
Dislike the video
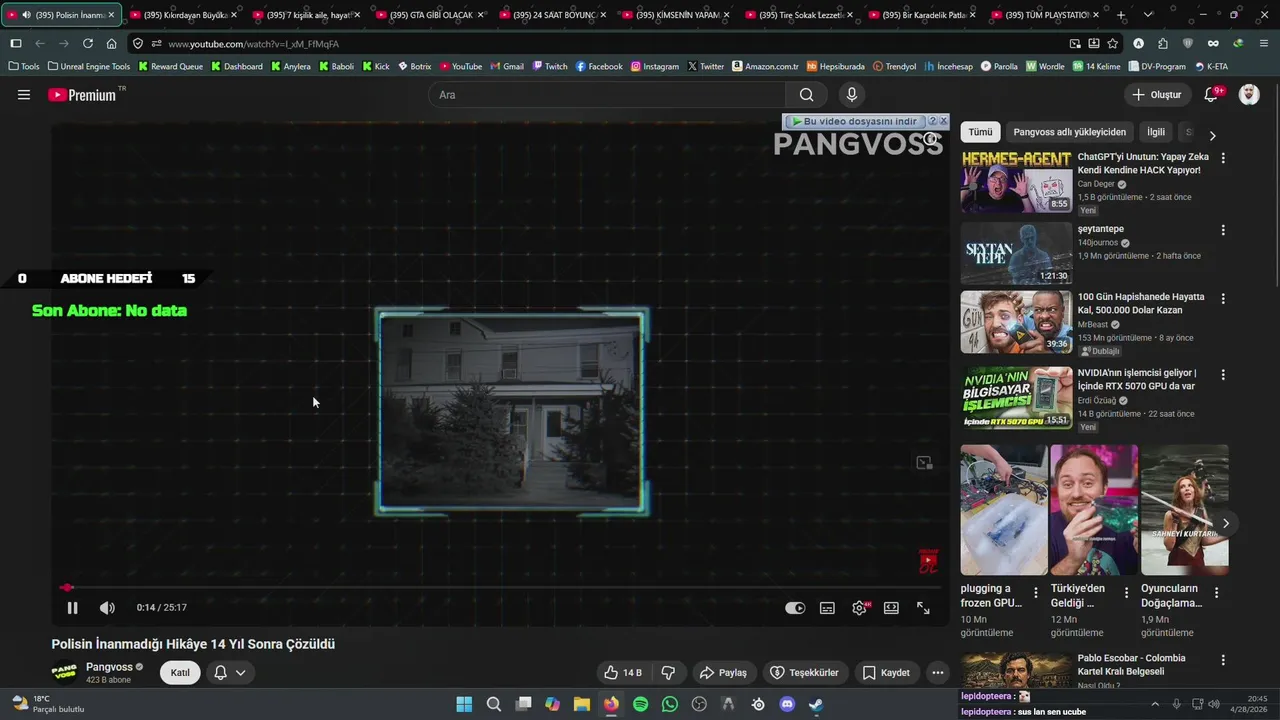tap(668, 673)
